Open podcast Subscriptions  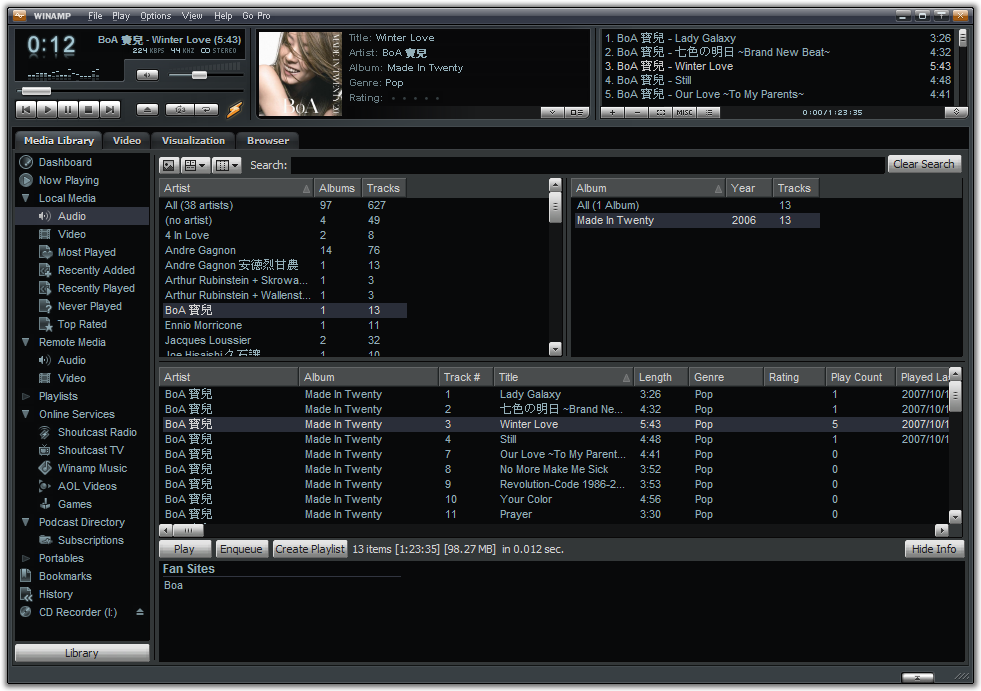[91, 540]
